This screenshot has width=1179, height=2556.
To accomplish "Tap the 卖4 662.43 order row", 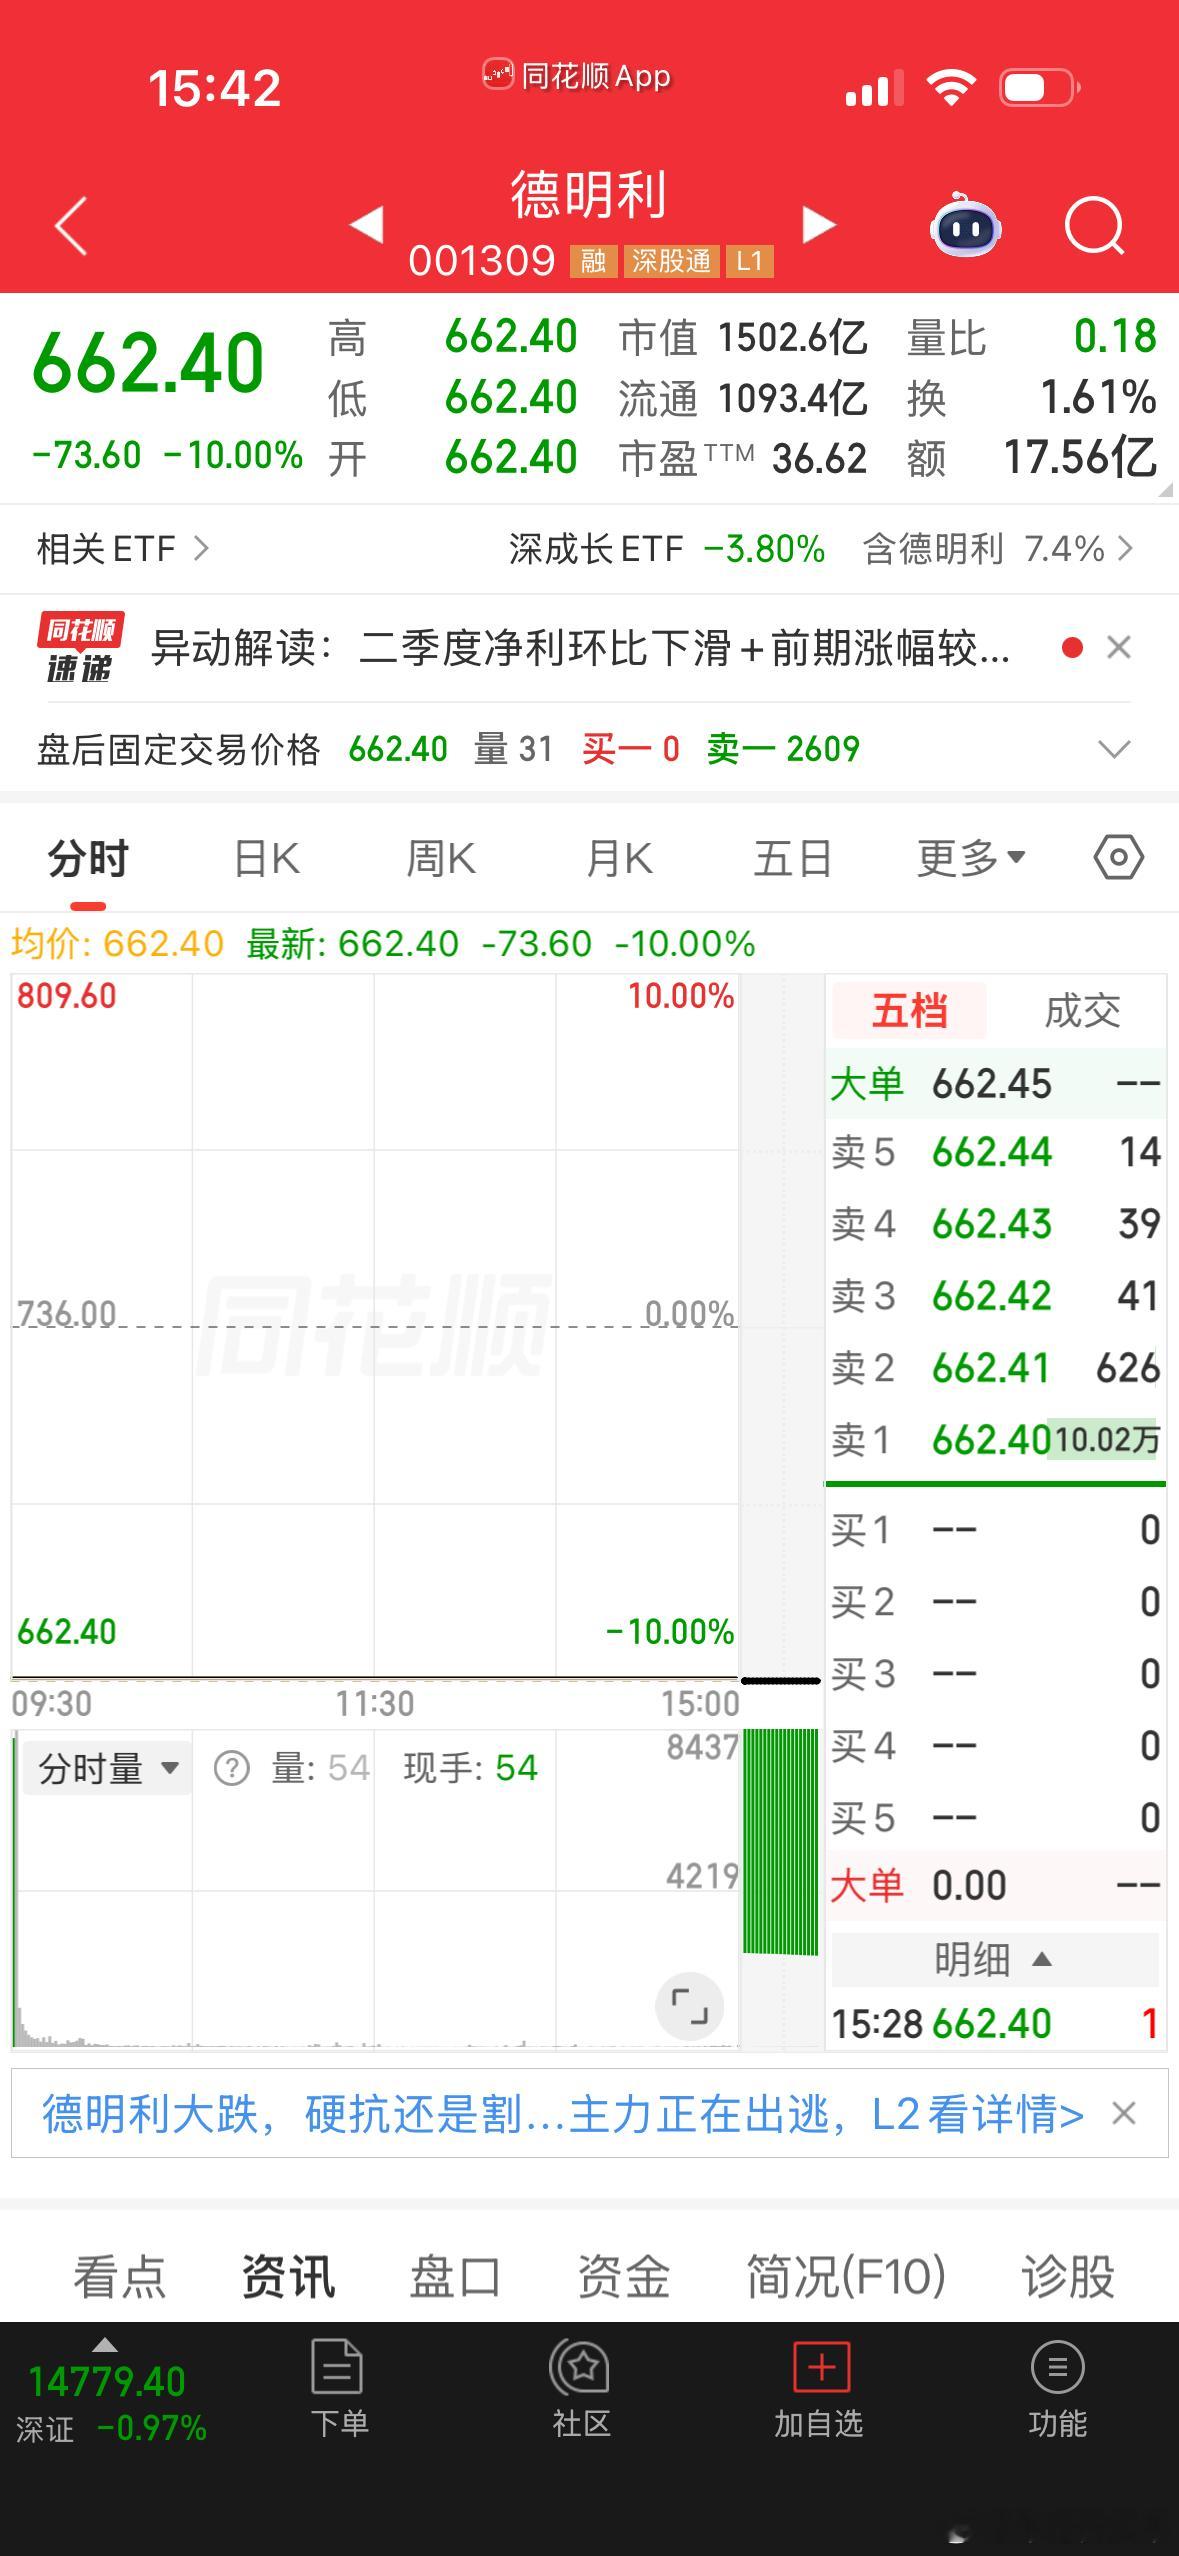I will [x=996, y=1224].
